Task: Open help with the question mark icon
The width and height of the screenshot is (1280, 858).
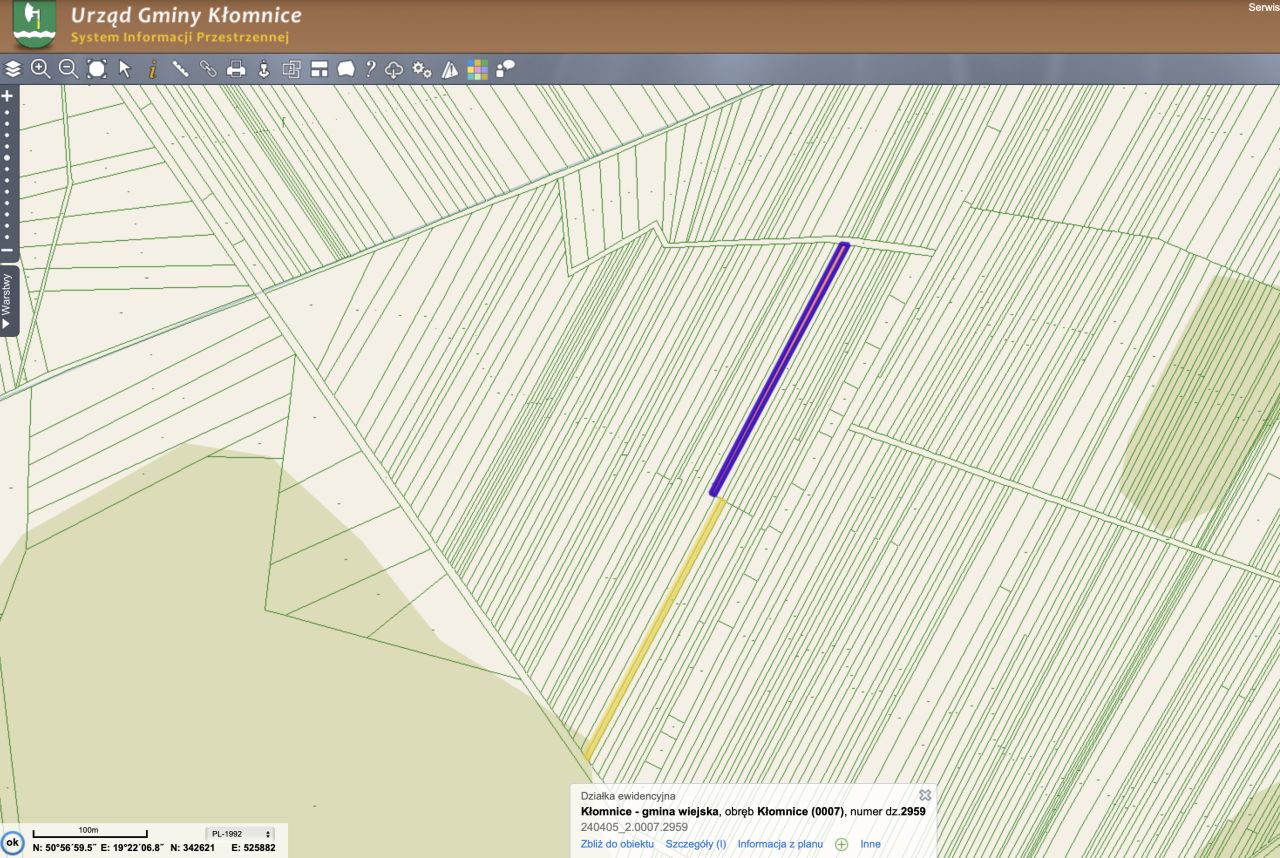Action: pos(370,69)
